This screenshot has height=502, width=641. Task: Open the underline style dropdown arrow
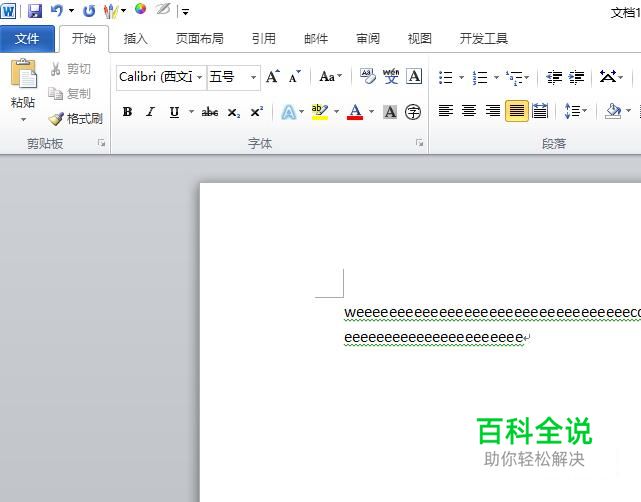pyautogui.click(x=191, y=111)
